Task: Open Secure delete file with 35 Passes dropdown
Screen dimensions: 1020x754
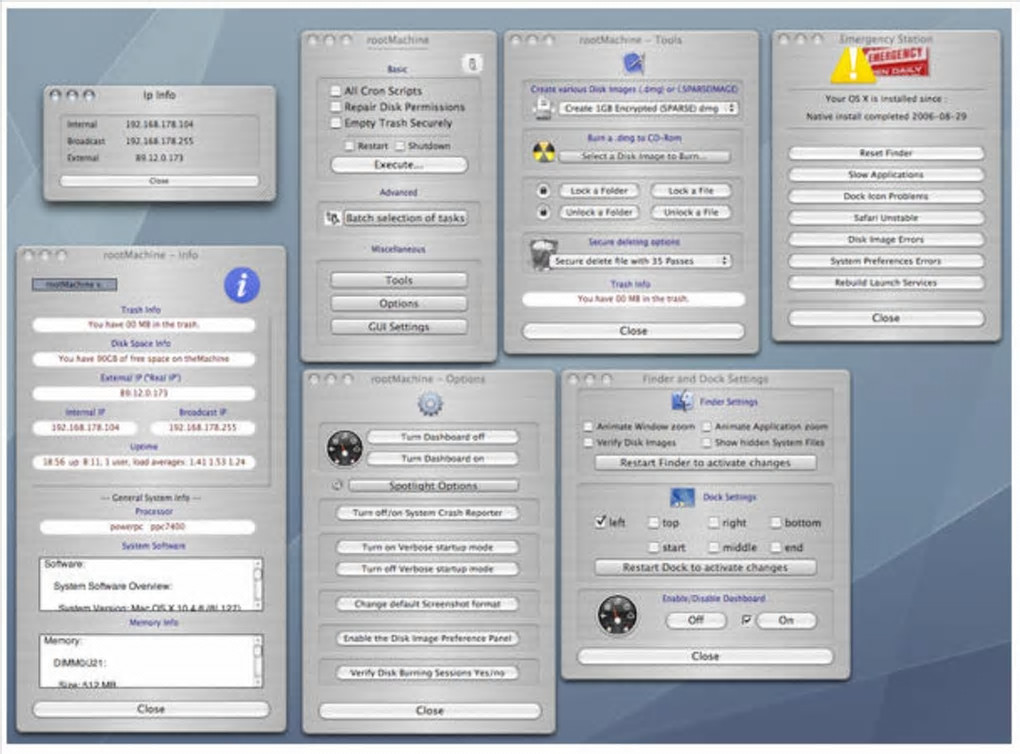Action: [x=639, y=261]
